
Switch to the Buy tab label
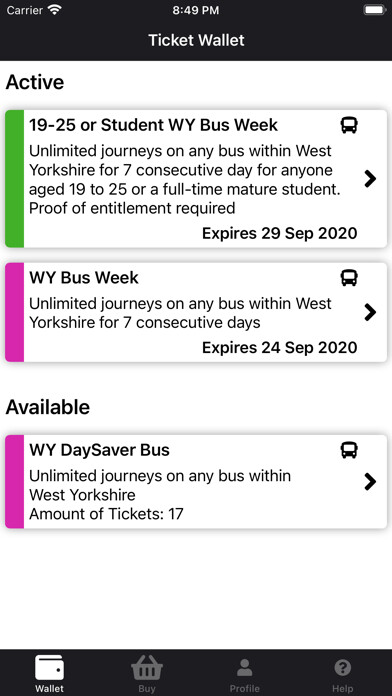tap(147, 689)
